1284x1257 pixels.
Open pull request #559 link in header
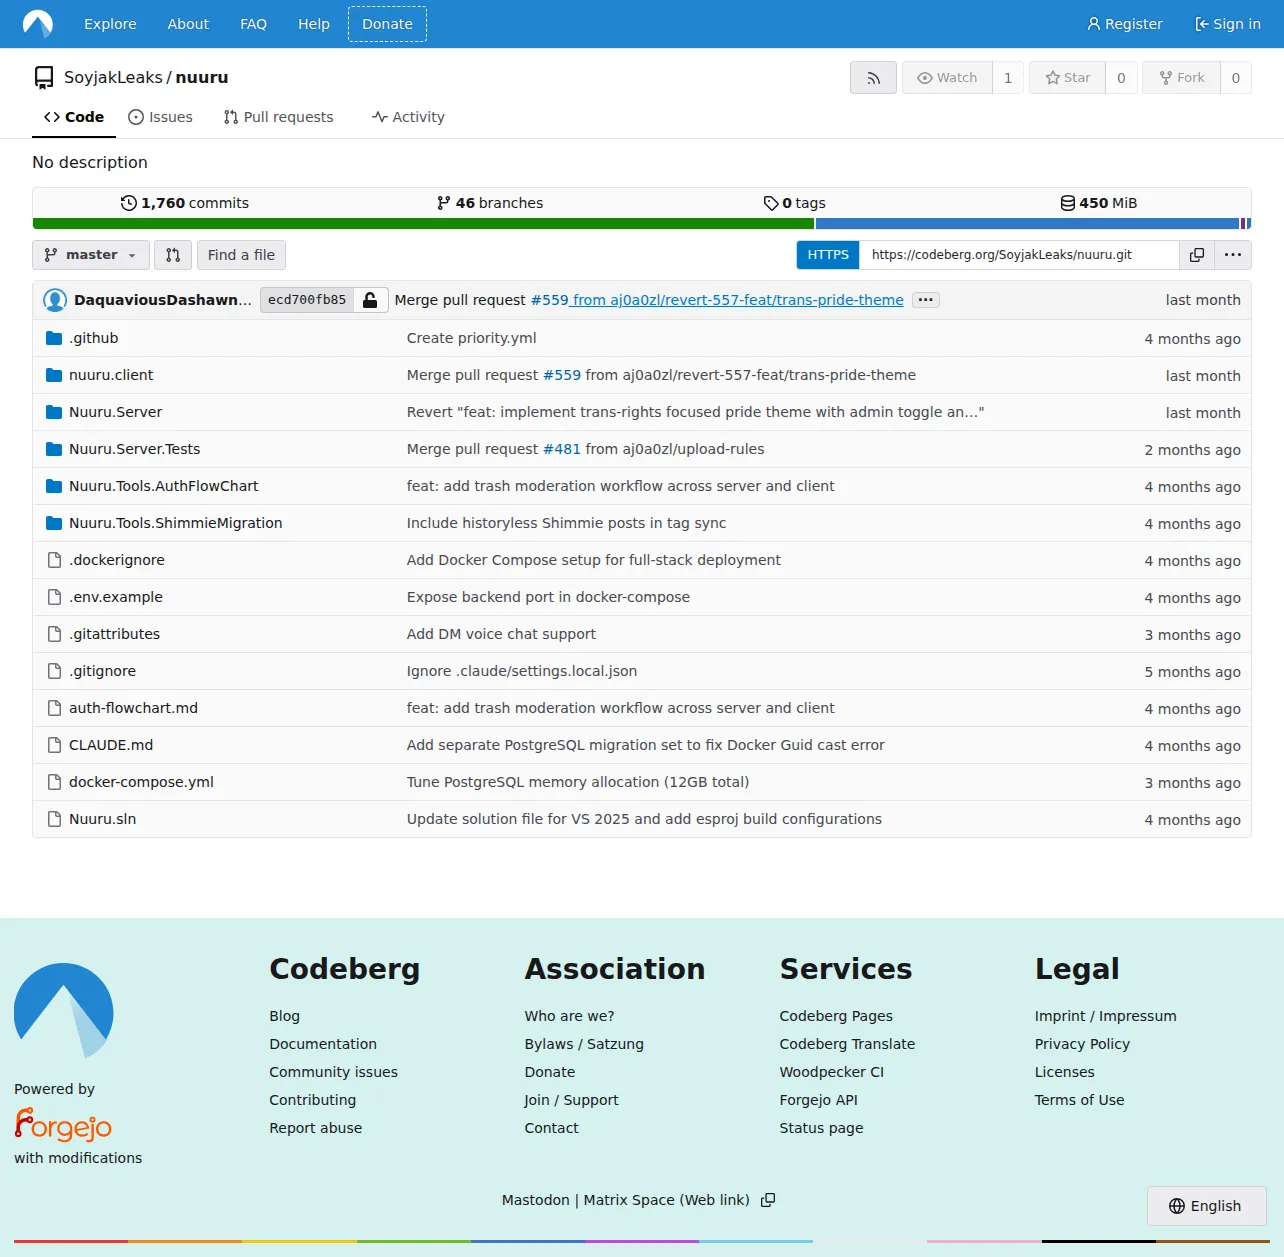coord(549,300)
